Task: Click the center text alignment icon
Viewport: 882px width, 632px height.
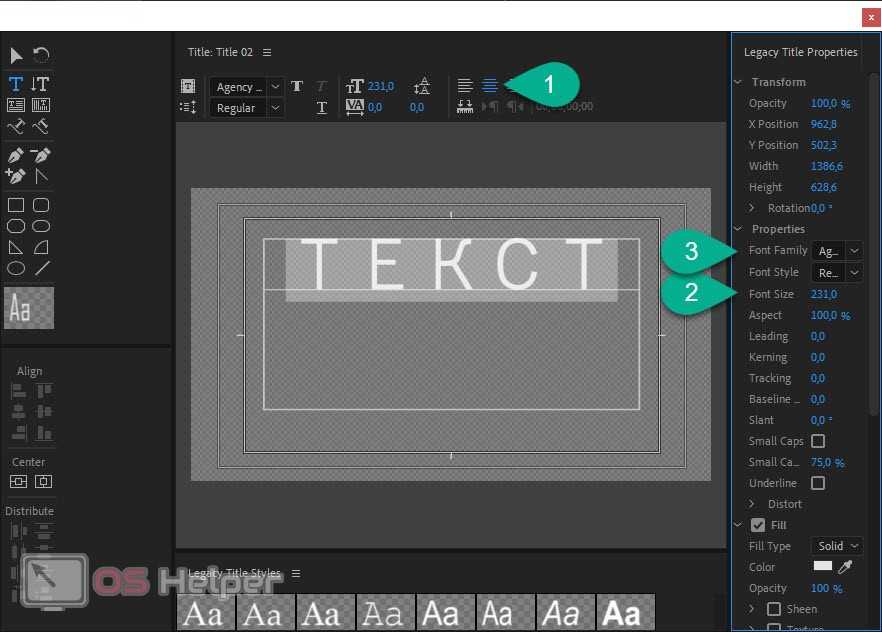Action: click(490, 86)
